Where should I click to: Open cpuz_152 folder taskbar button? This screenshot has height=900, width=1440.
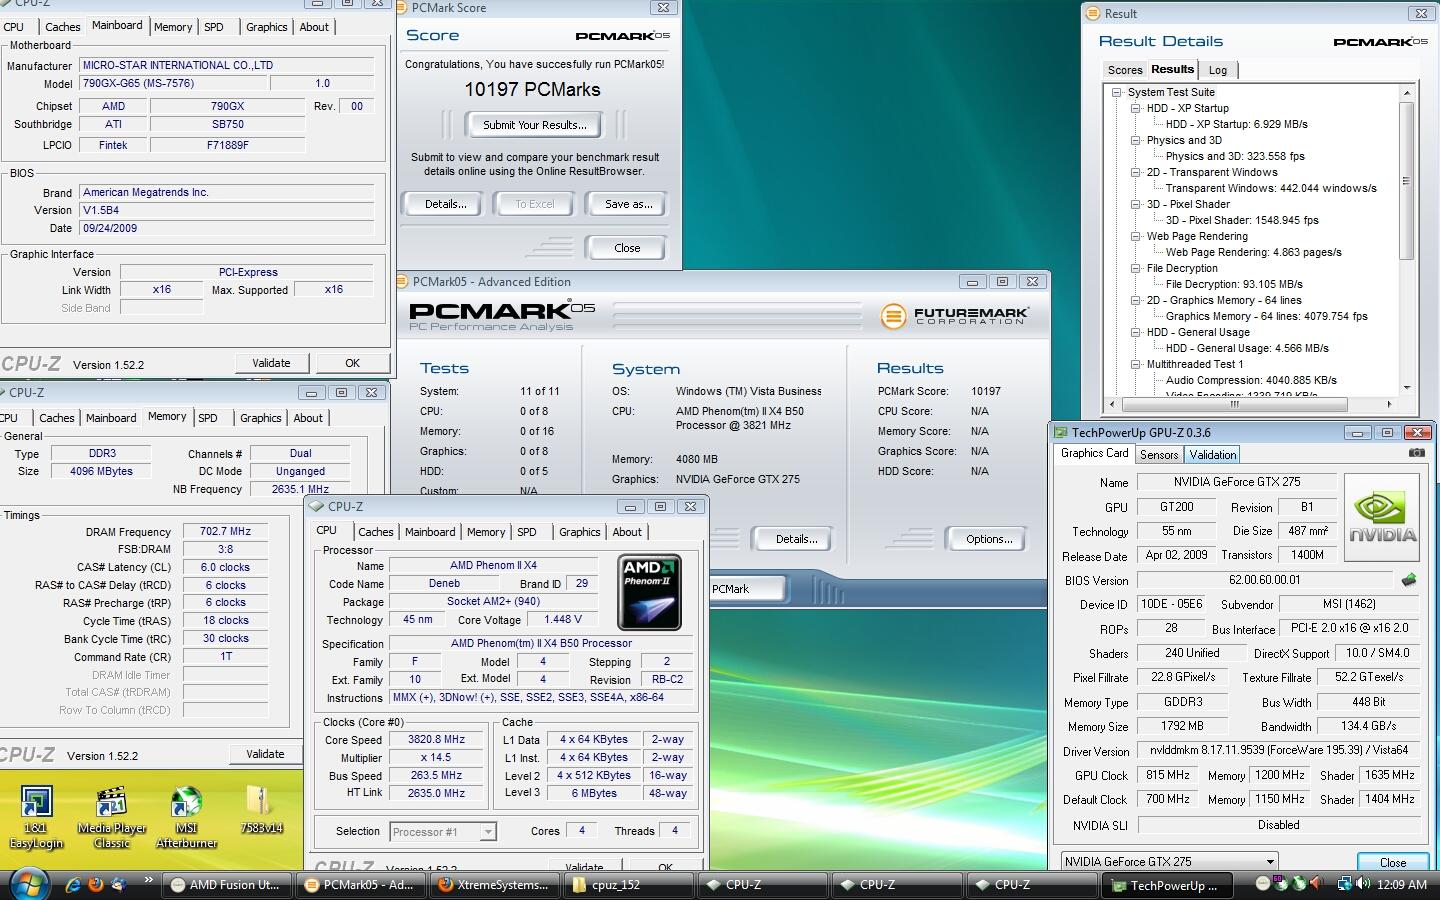point(628,885)
